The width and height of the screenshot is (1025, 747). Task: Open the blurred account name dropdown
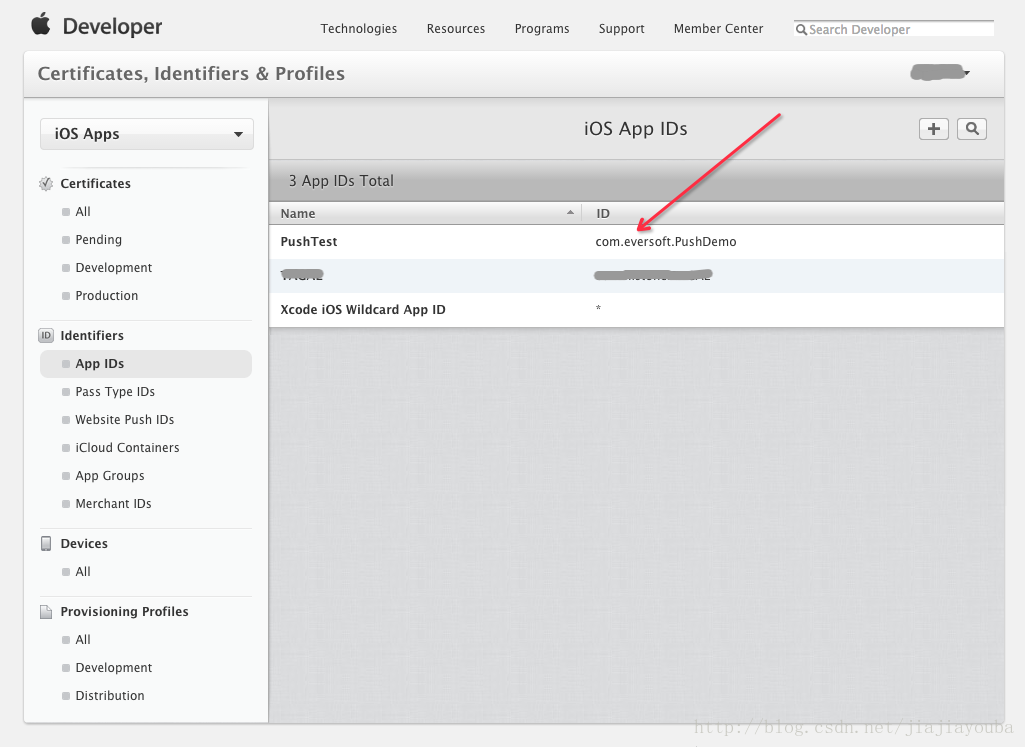pos(940,72)
